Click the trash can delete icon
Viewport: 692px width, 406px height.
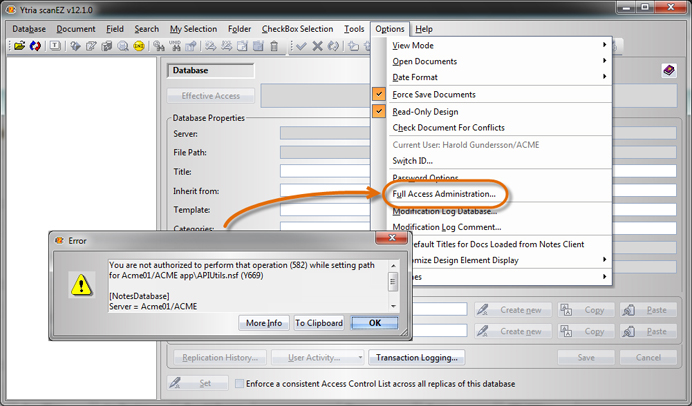[x=274, y=46]
